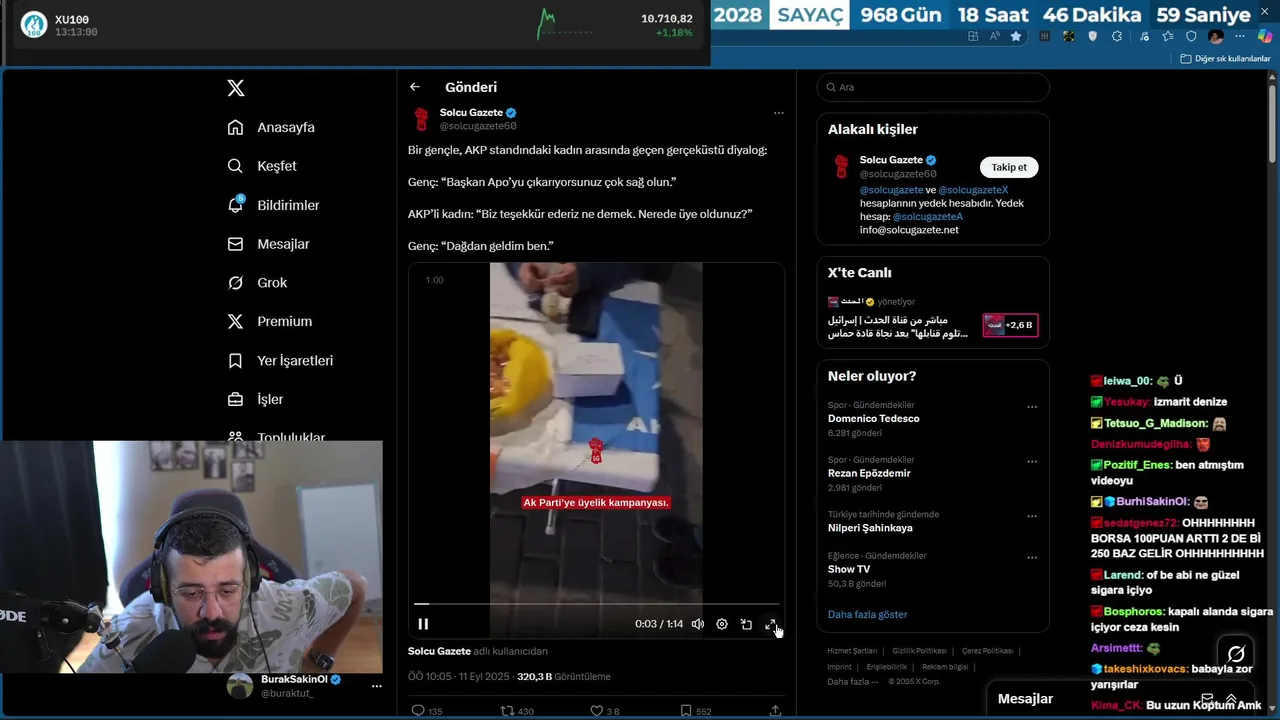The height and width of the screenshot is (720, 1280).
Task: Click the BurakSakinOl profile avatar
Action: pyautogui.click(x=240, y=685)
